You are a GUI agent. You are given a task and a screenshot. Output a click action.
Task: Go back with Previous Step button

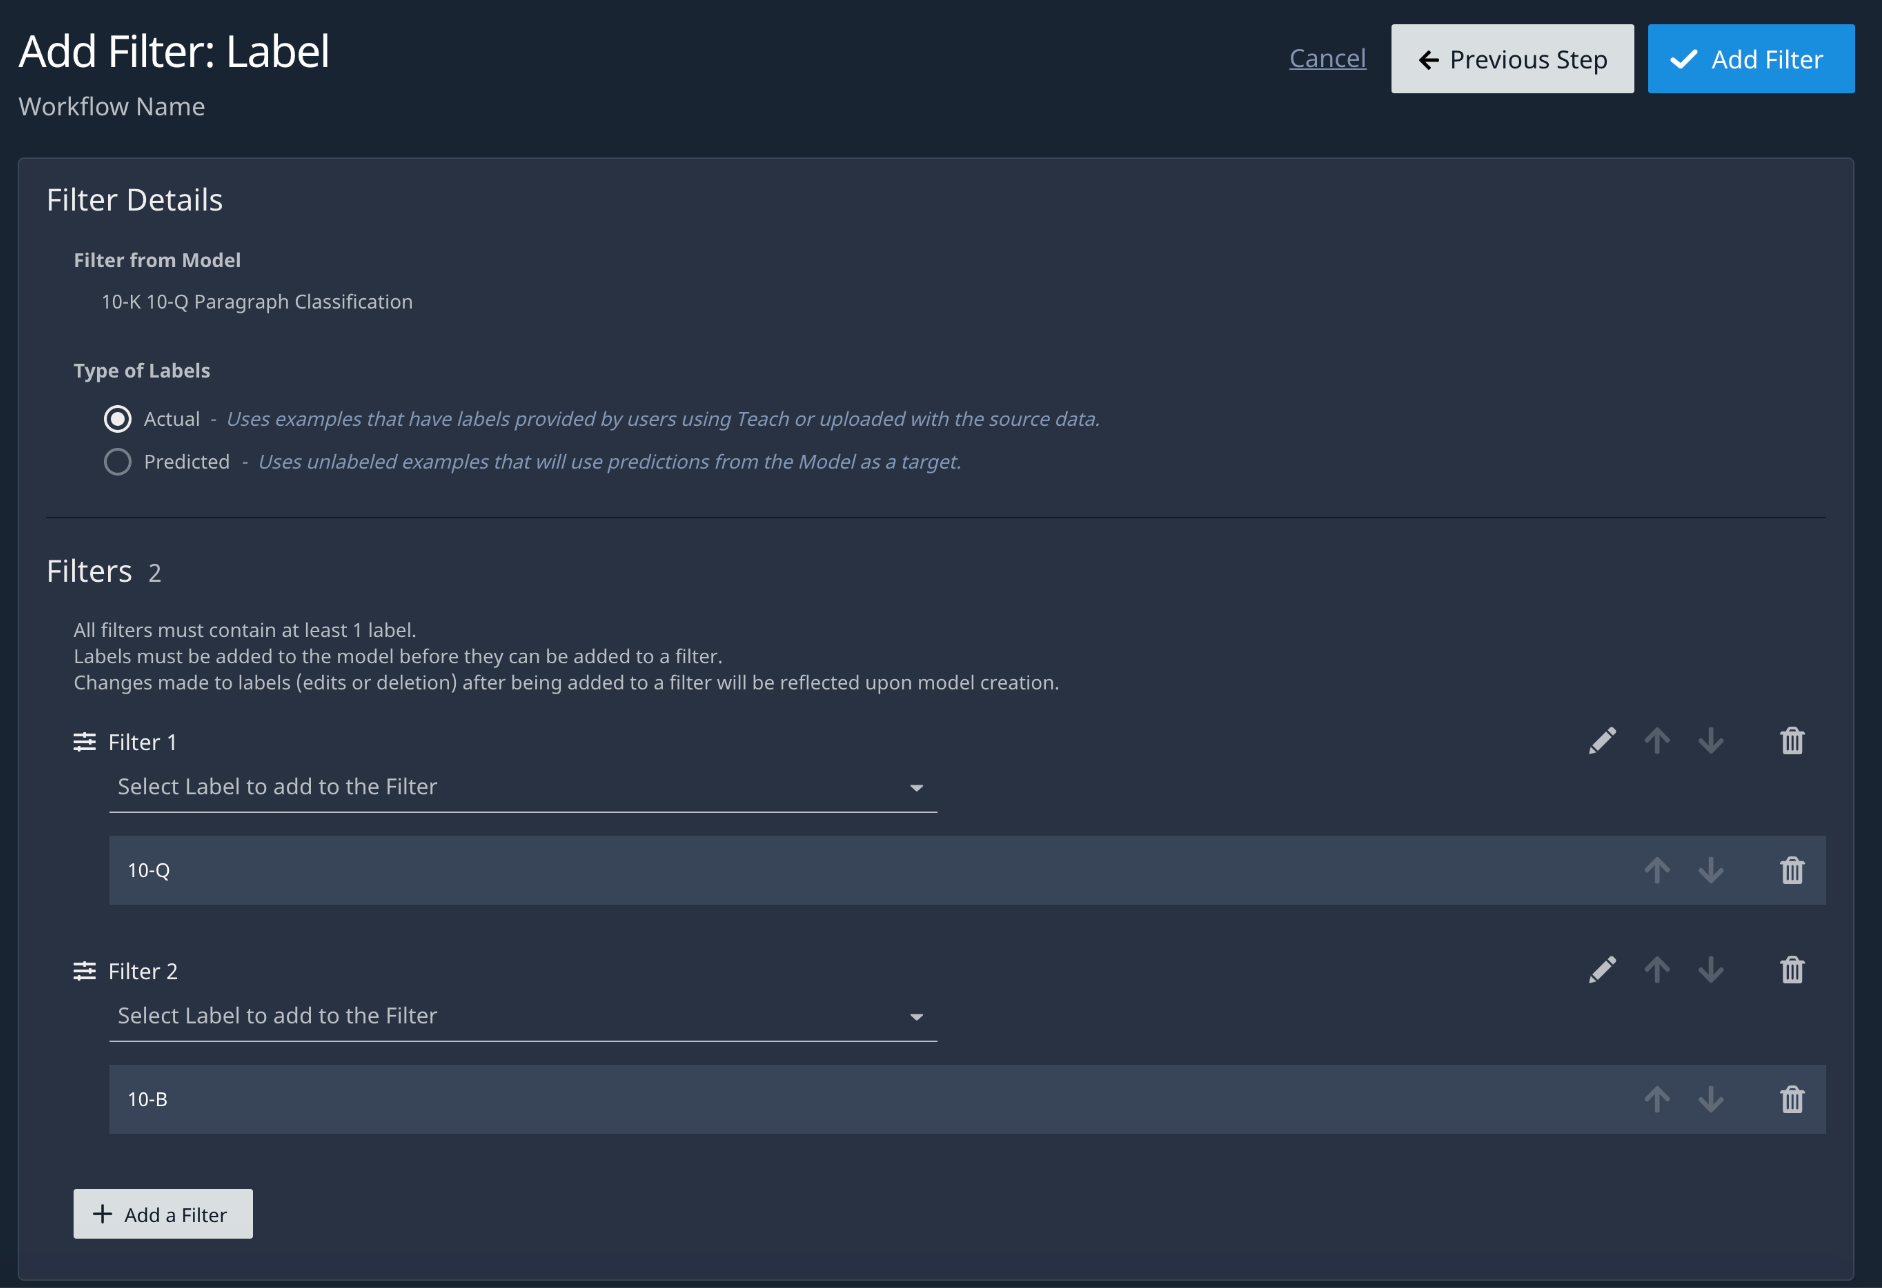tap(1512, 59)
